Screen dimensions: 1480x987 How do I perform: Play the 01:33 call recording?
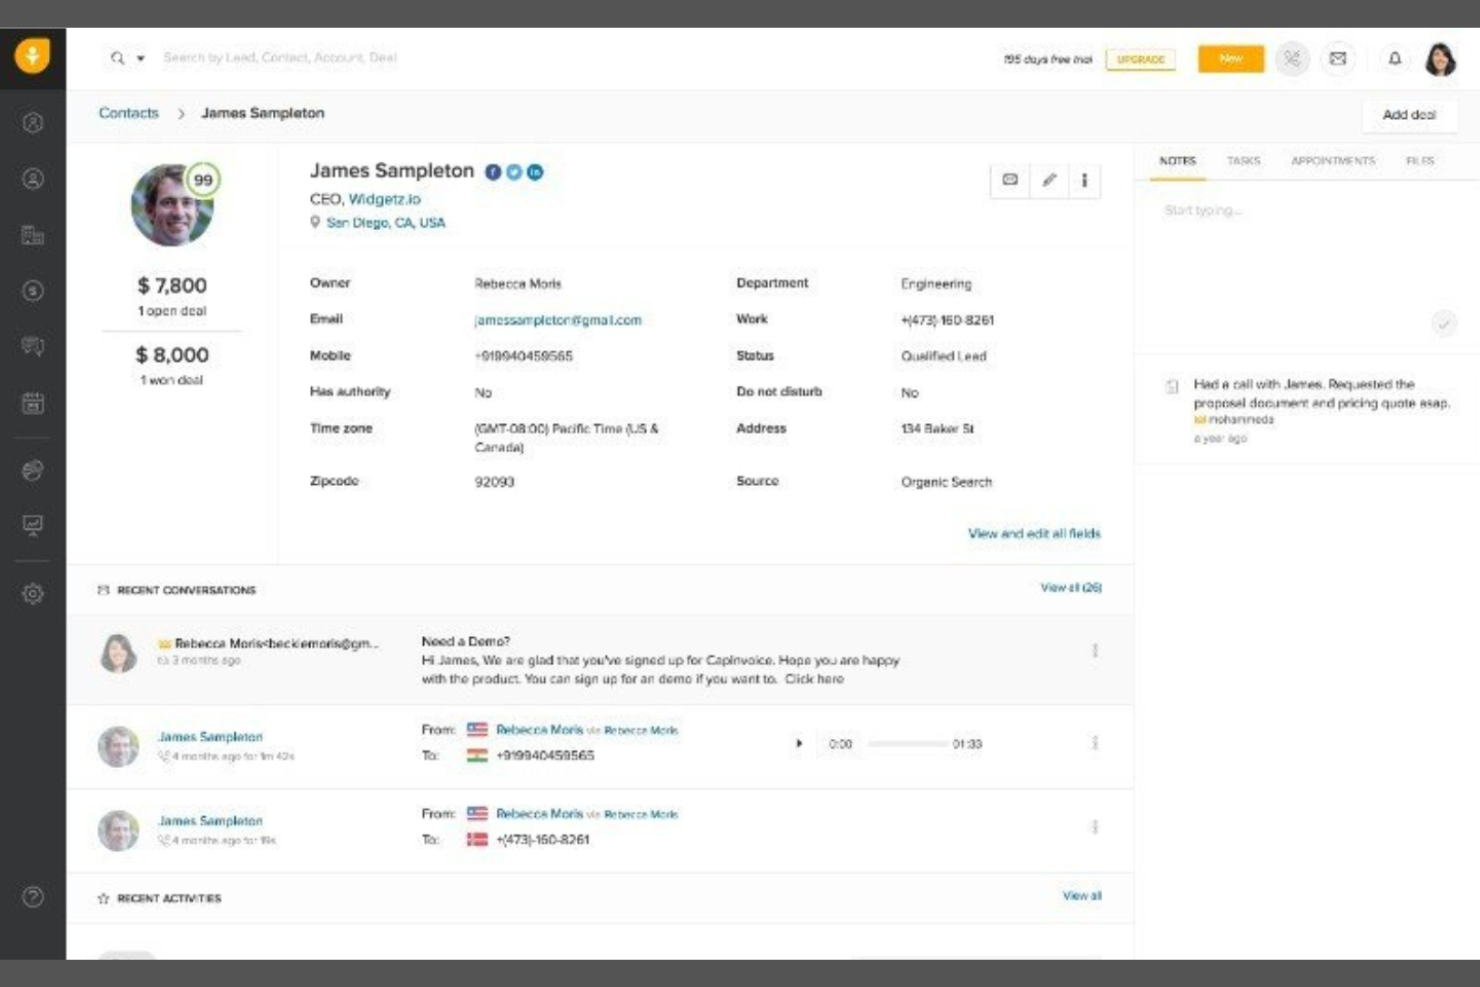pyautogui.click(x=798, y=744)
